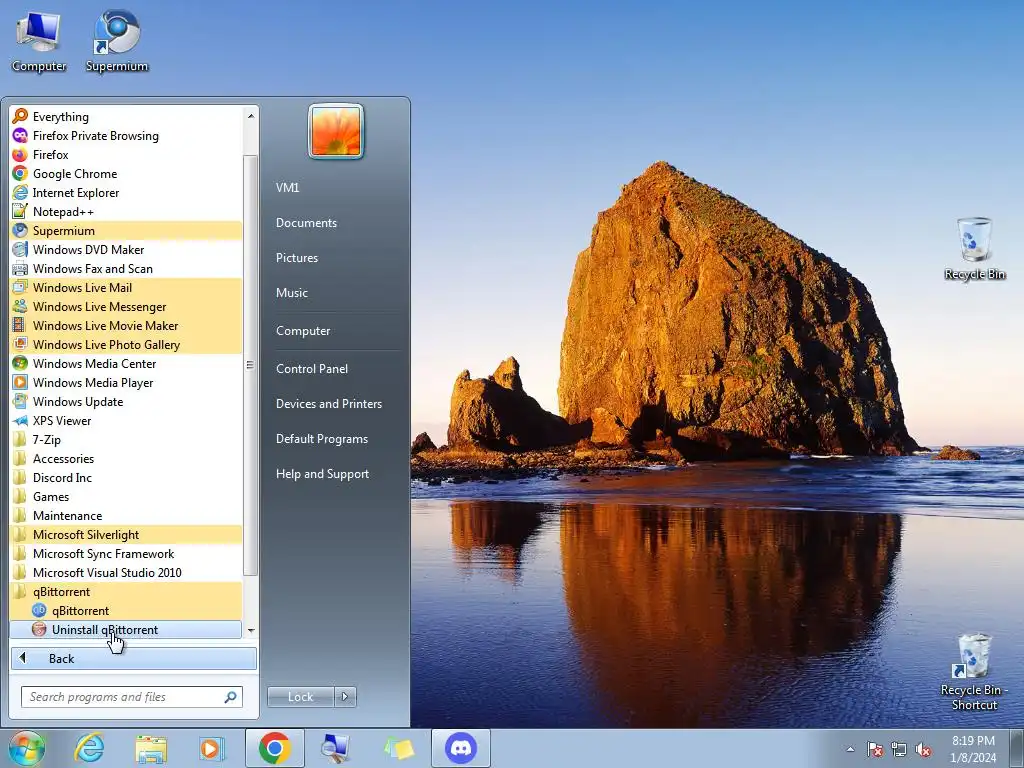The image size is (1024, 768).
Task: Open Windows Update
Action: pyautogui.click(x=126, y=402)
